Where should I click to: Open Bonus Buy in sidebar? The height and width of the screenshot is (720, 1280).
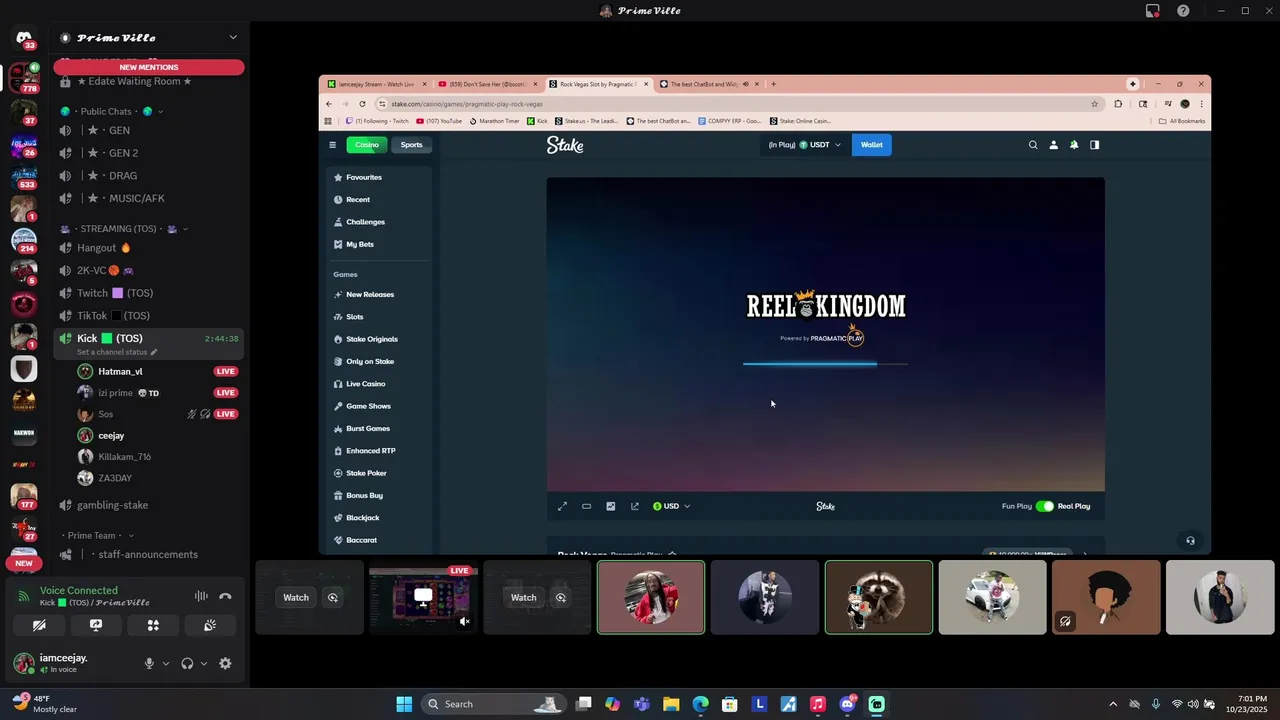[x=379, y=495]
